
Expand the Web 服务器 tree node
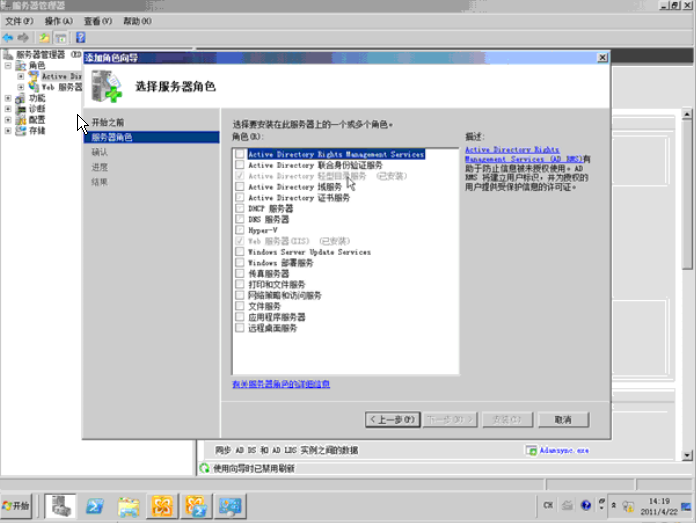[21, 87]
